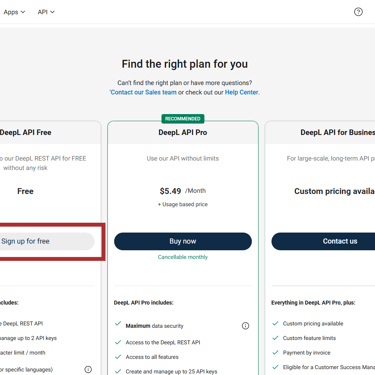Open the help question mark icon

pyautogui.click(x=358, y=12)
